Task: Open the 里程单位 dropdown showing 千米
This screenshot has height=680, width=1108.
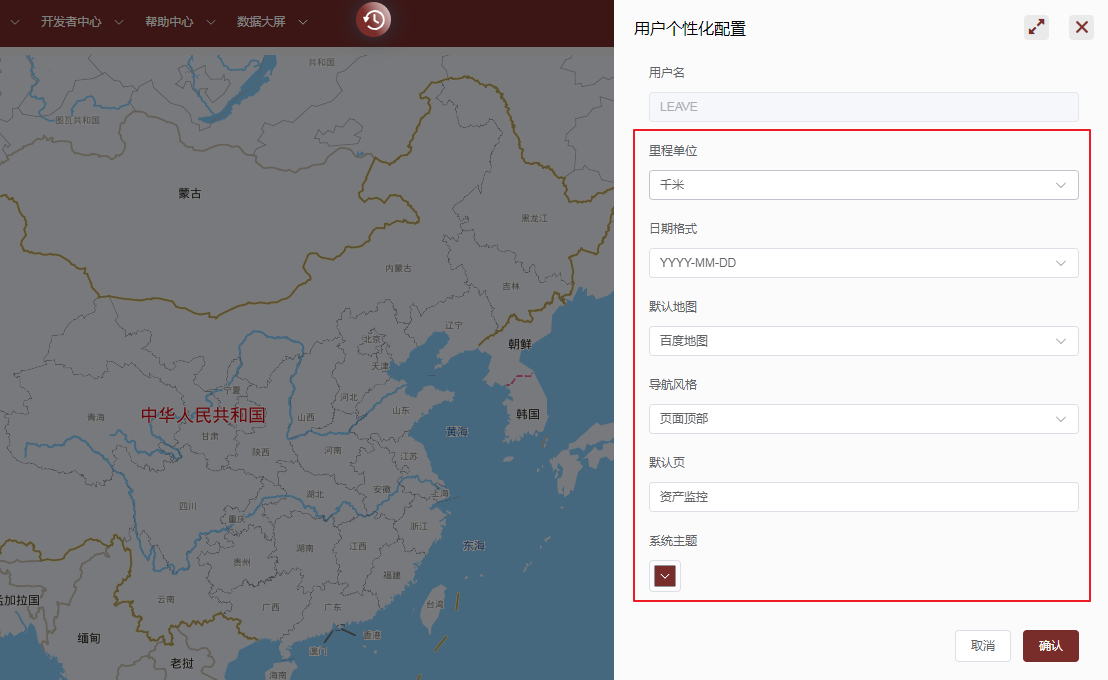Action: coord(863,185)
